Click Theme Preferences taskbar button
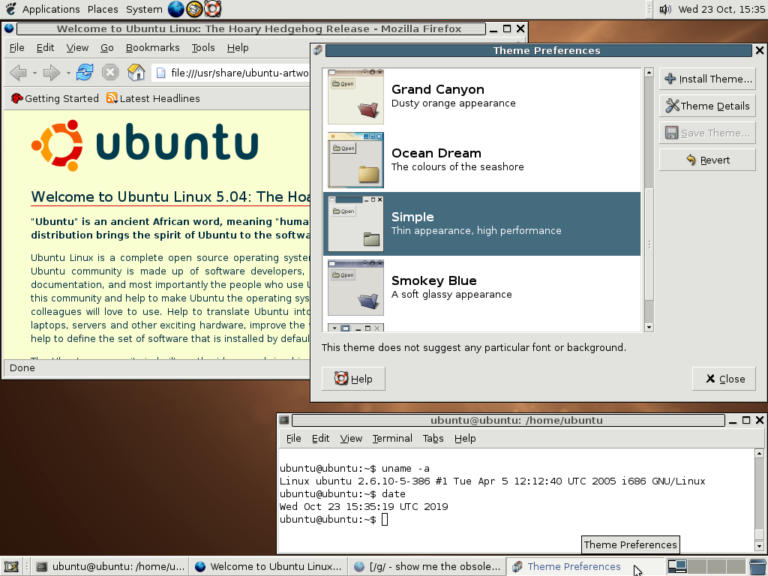 click(583, 567)
